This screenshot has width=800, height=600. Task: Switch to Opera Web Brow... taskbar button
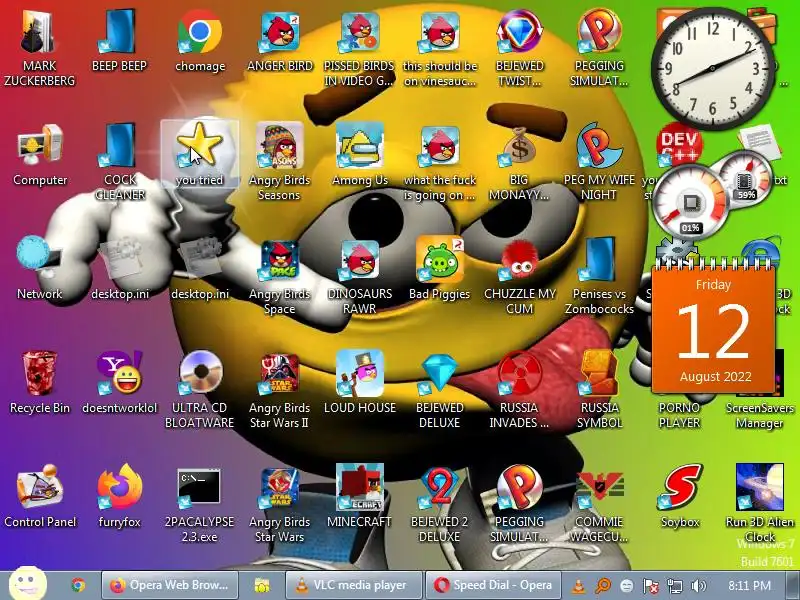pyautogui.click(x=170, y=585)
